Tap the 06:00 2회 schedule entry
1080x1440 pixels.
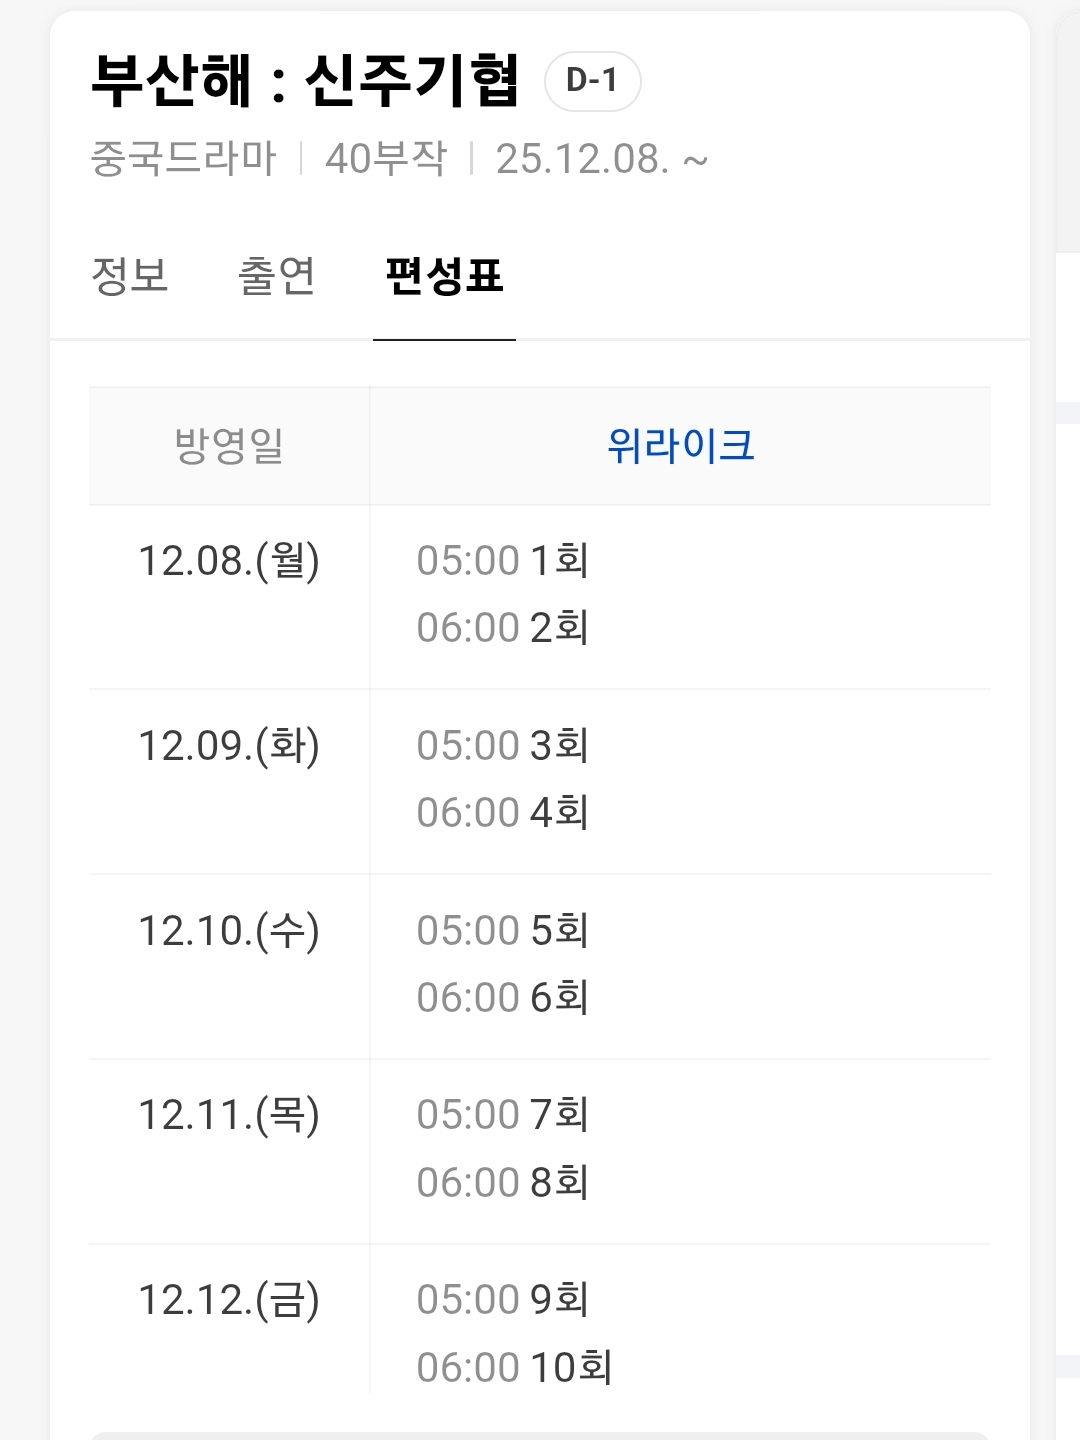pyautogui.click(x=502, y=628)
